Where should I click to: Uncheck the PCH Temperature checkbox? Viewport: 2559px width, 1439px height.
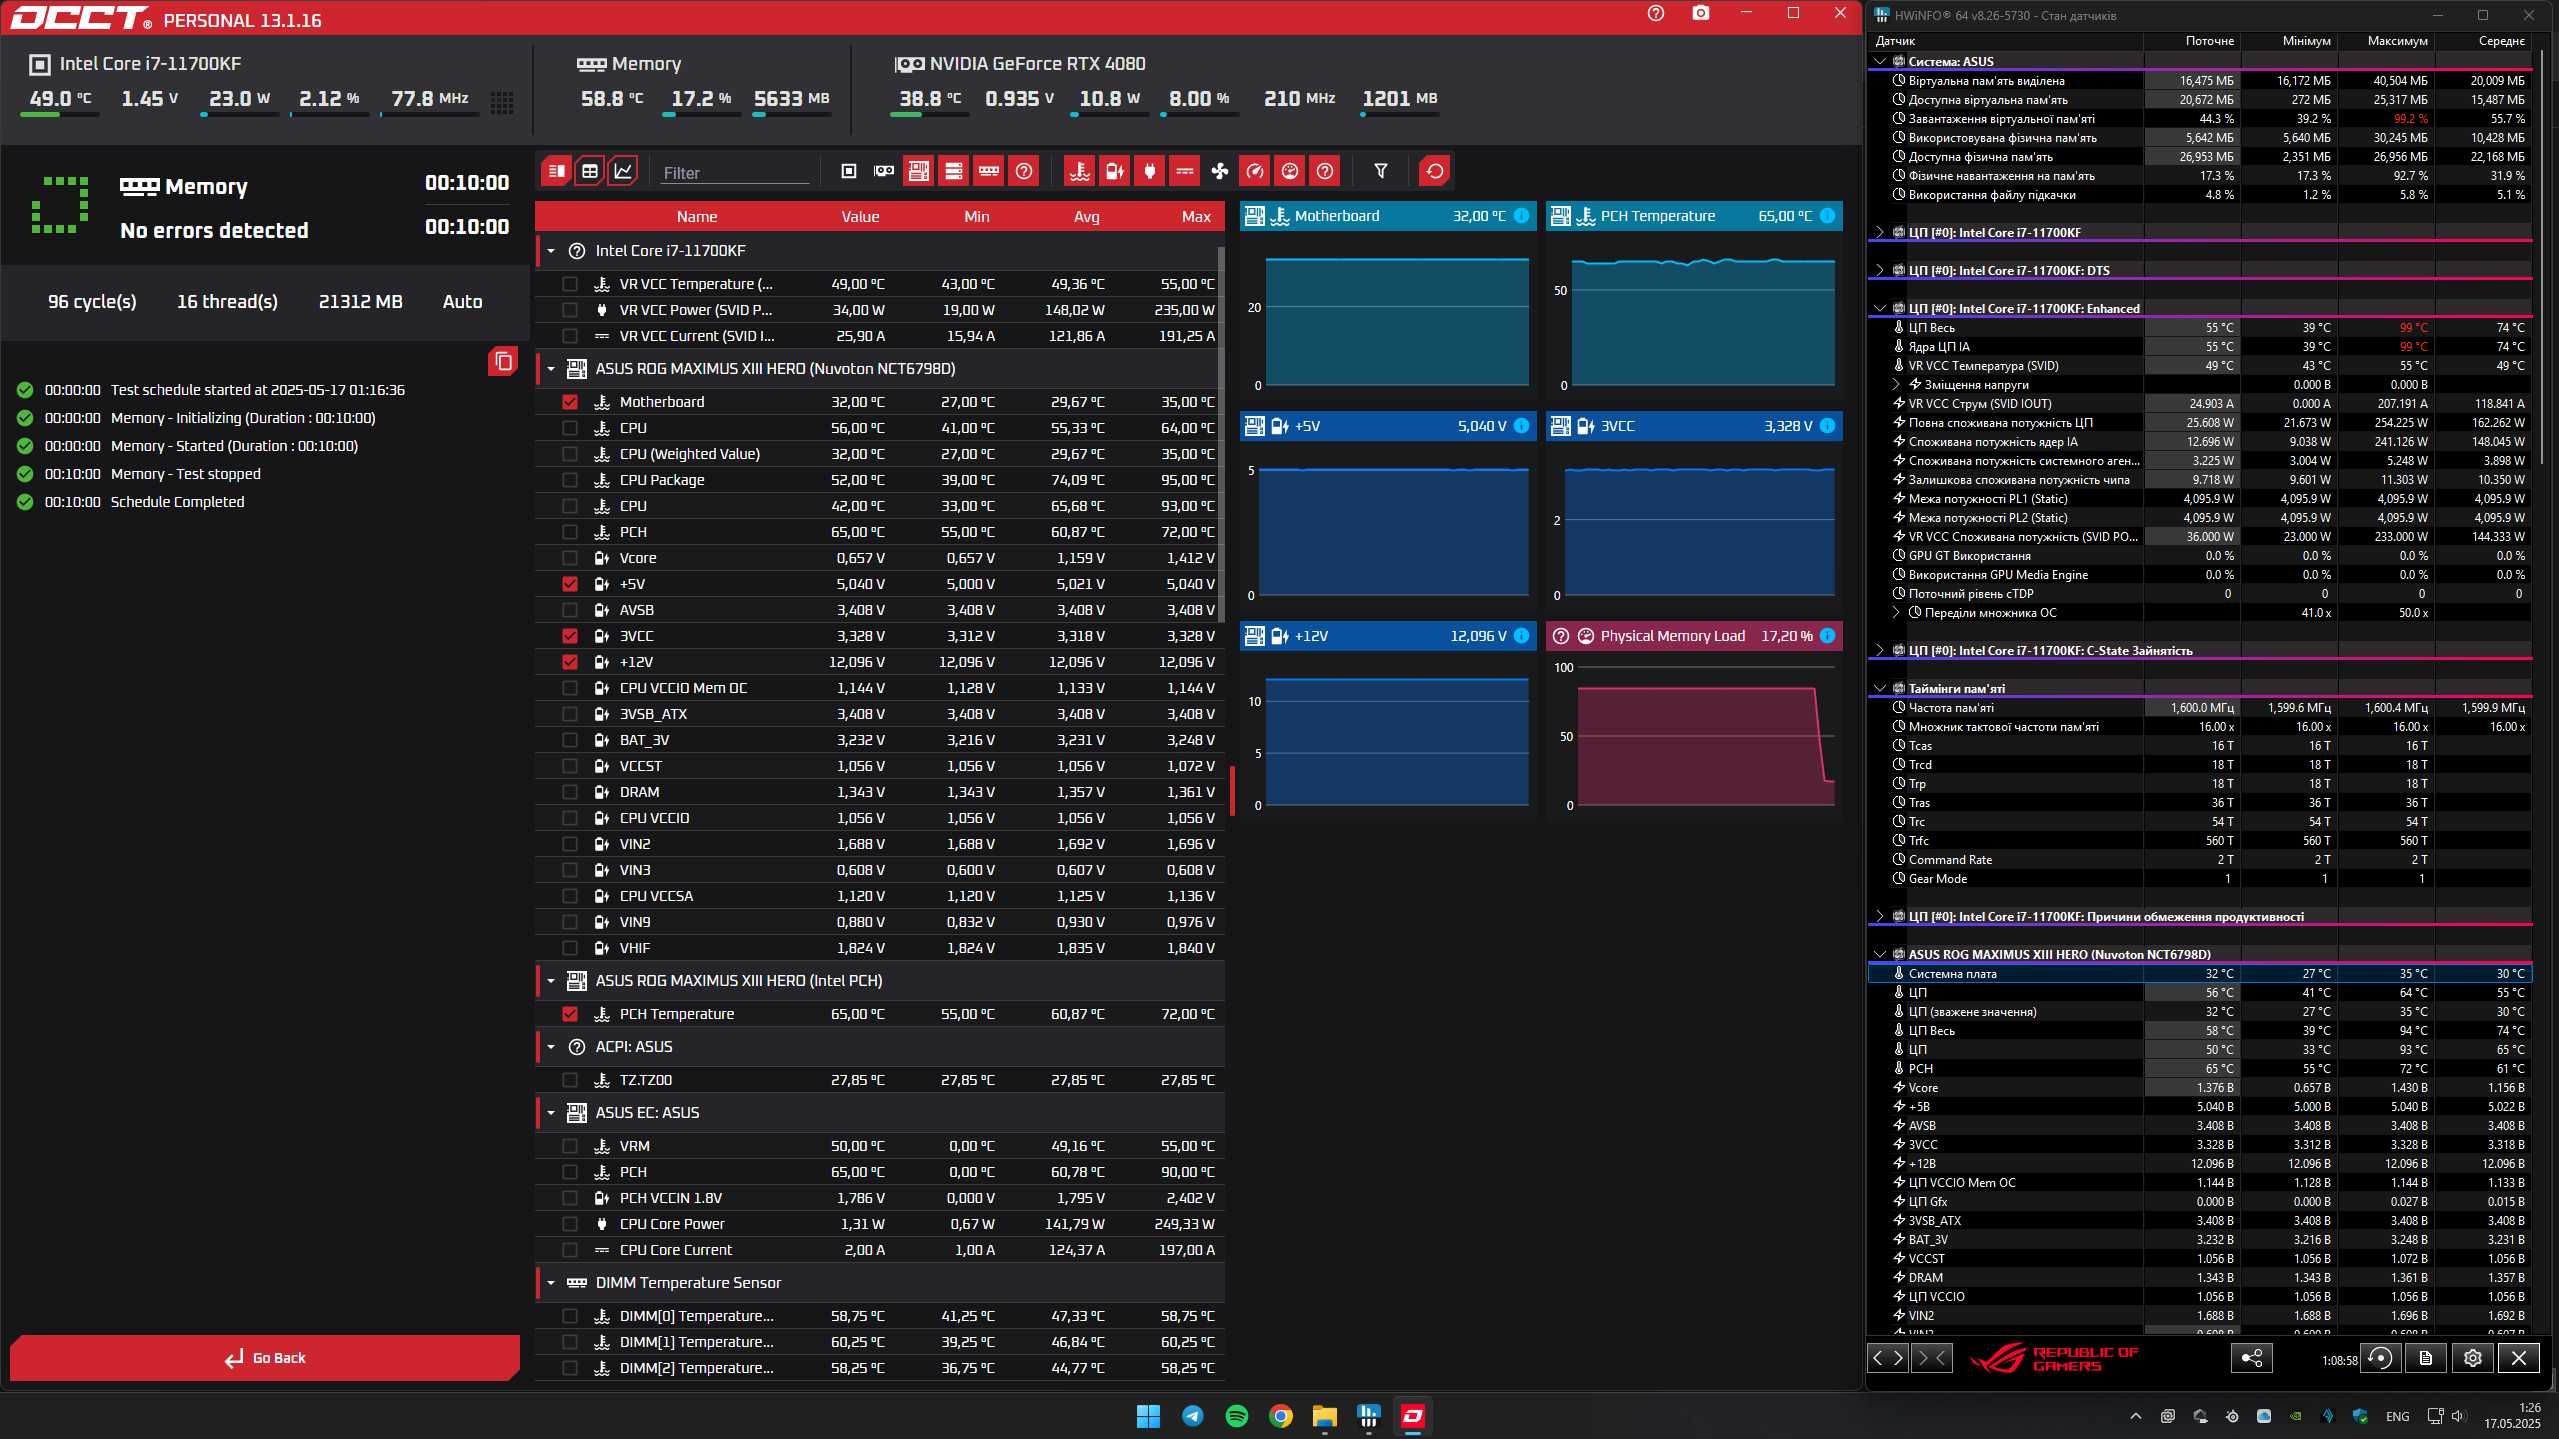click(570, 1014)
